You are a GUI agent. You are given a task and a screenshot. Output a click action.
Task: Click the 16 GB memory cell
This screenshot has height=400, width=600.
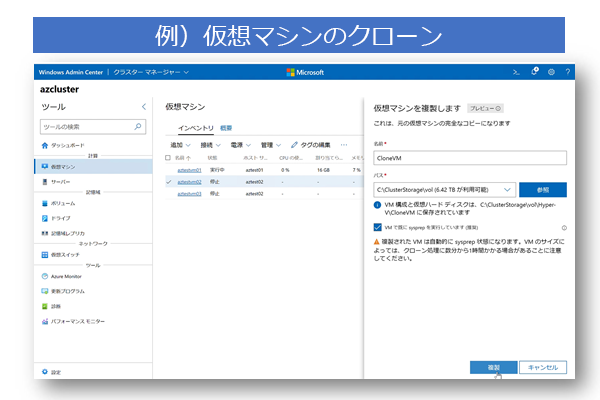[x=323, y=170]
